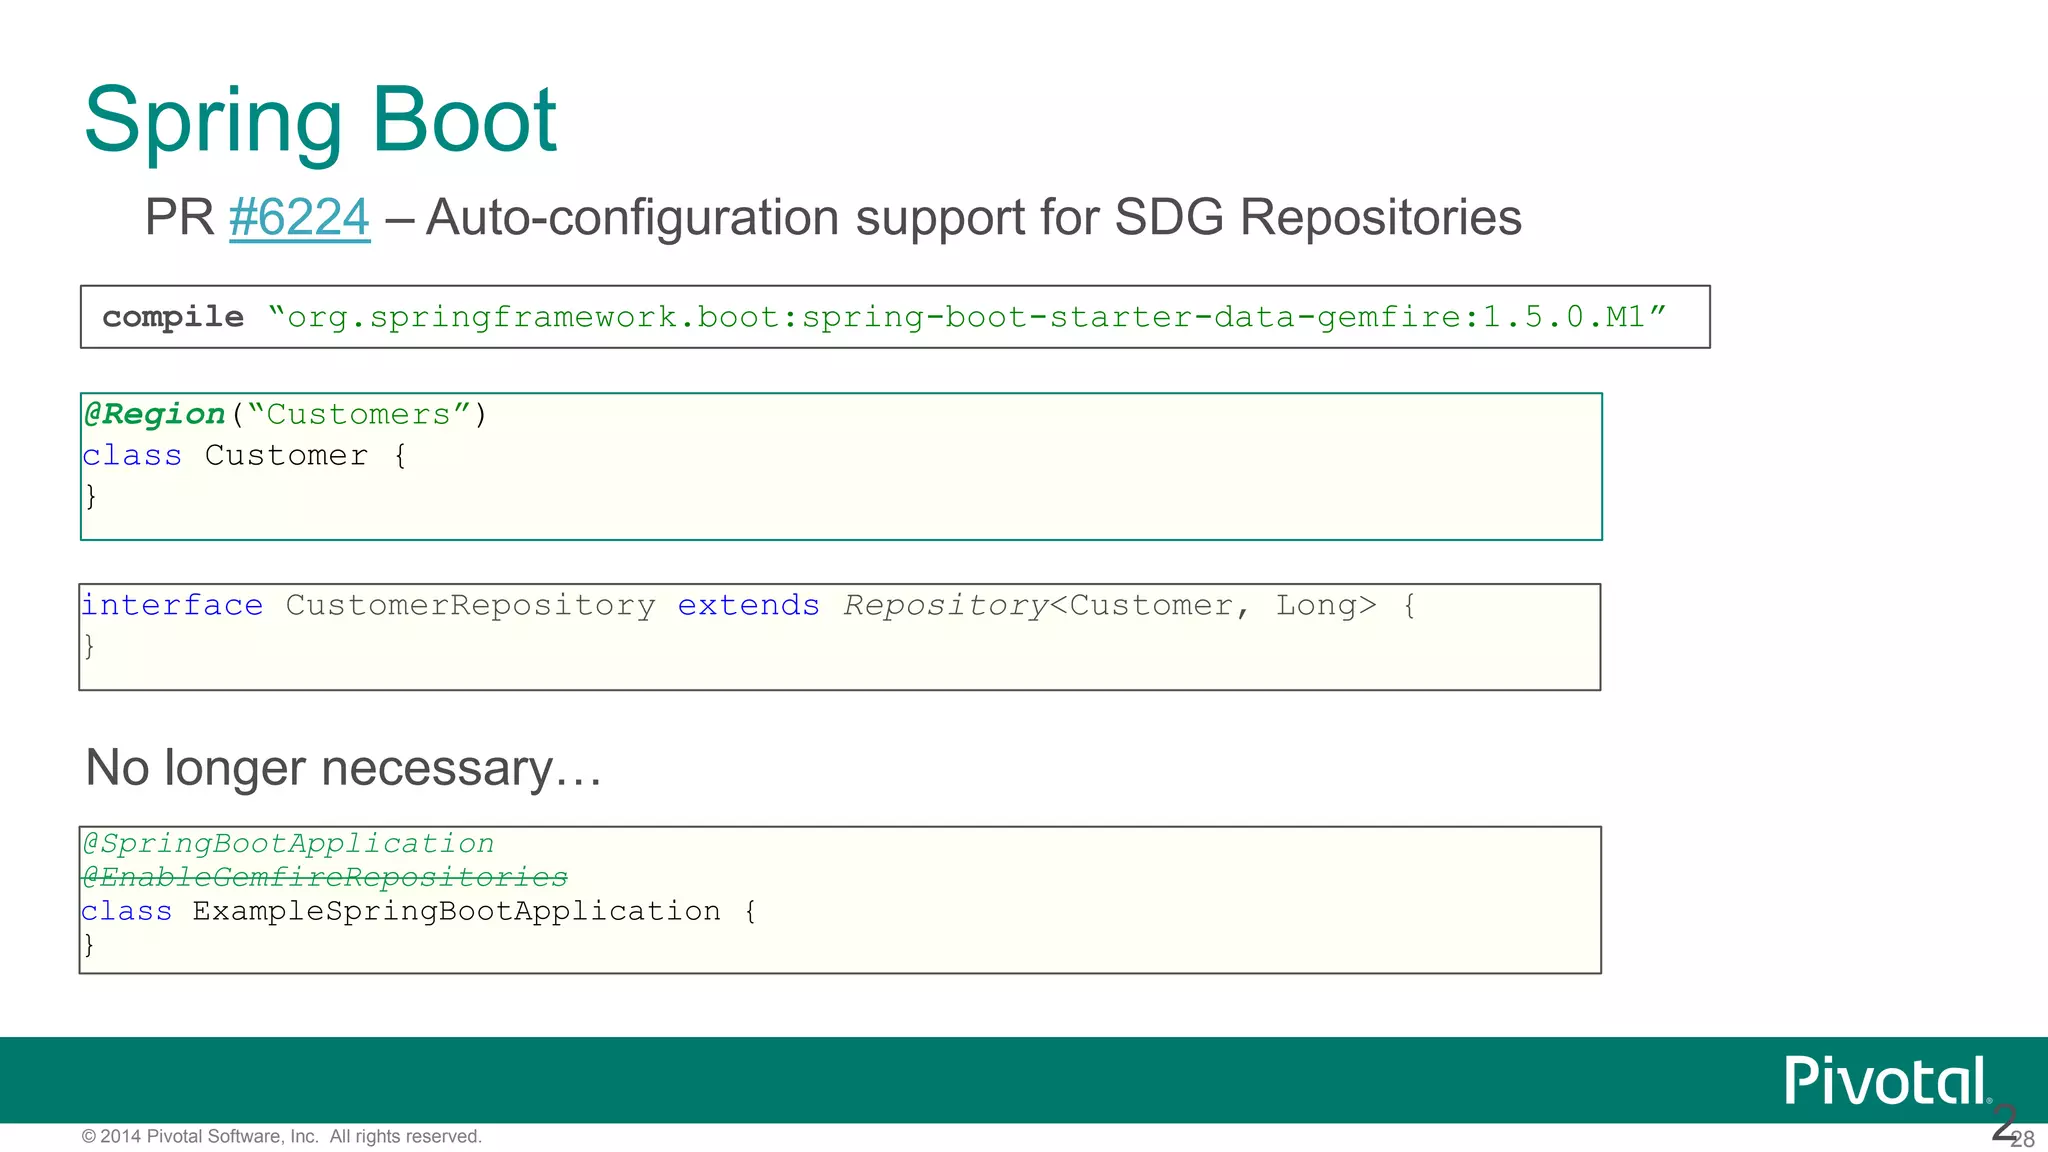
Task: Click the 'No longer necessary…' heading
Action: (344, 768)
